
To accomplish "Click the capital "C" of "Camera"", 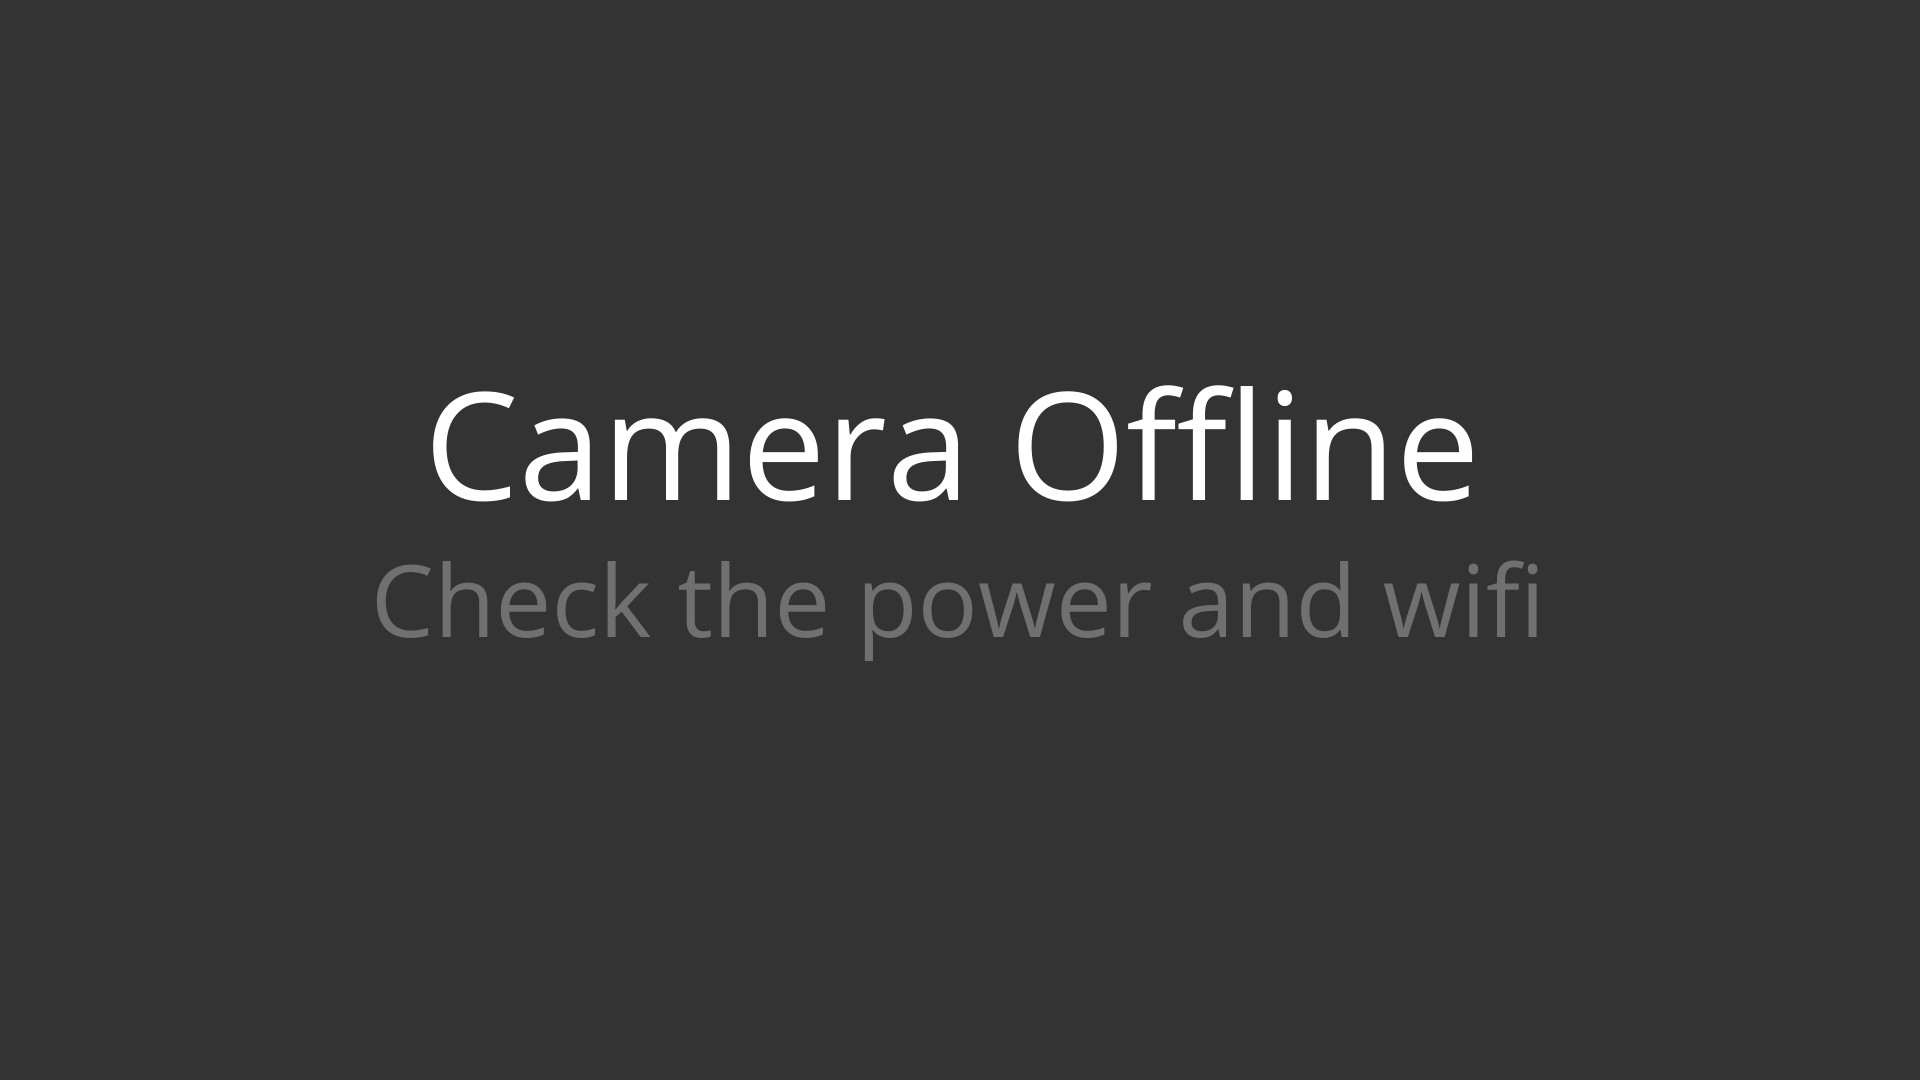I will pos(472,449).
